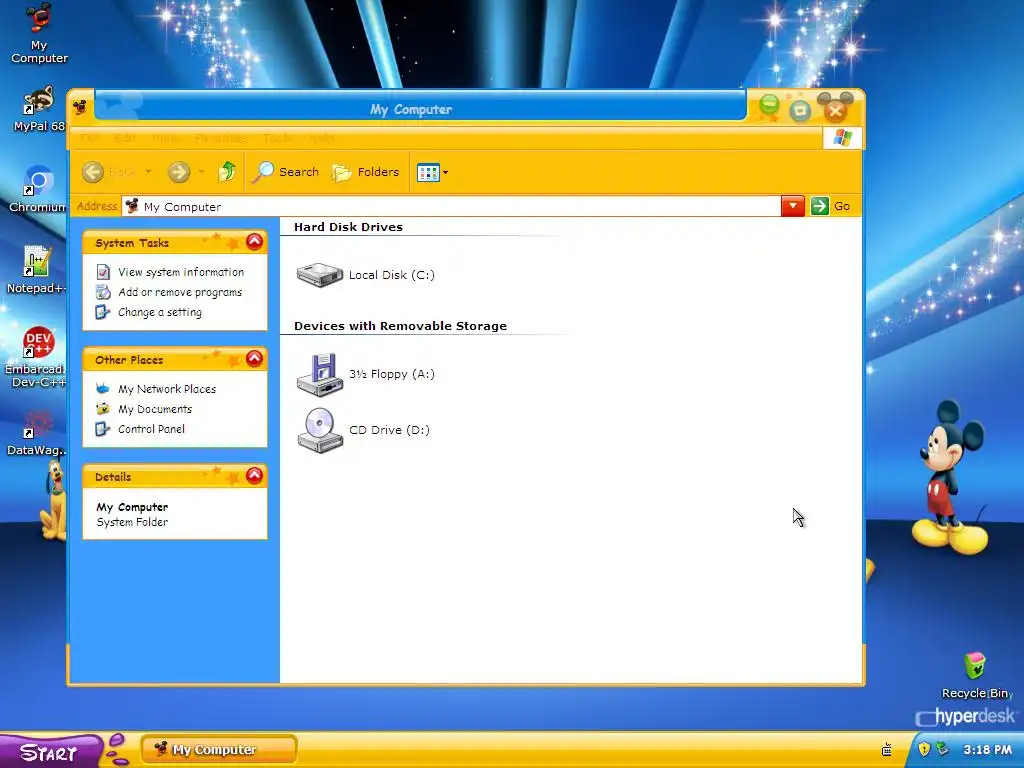
Task: Collapse the Details panel
Action: [254, 475]
